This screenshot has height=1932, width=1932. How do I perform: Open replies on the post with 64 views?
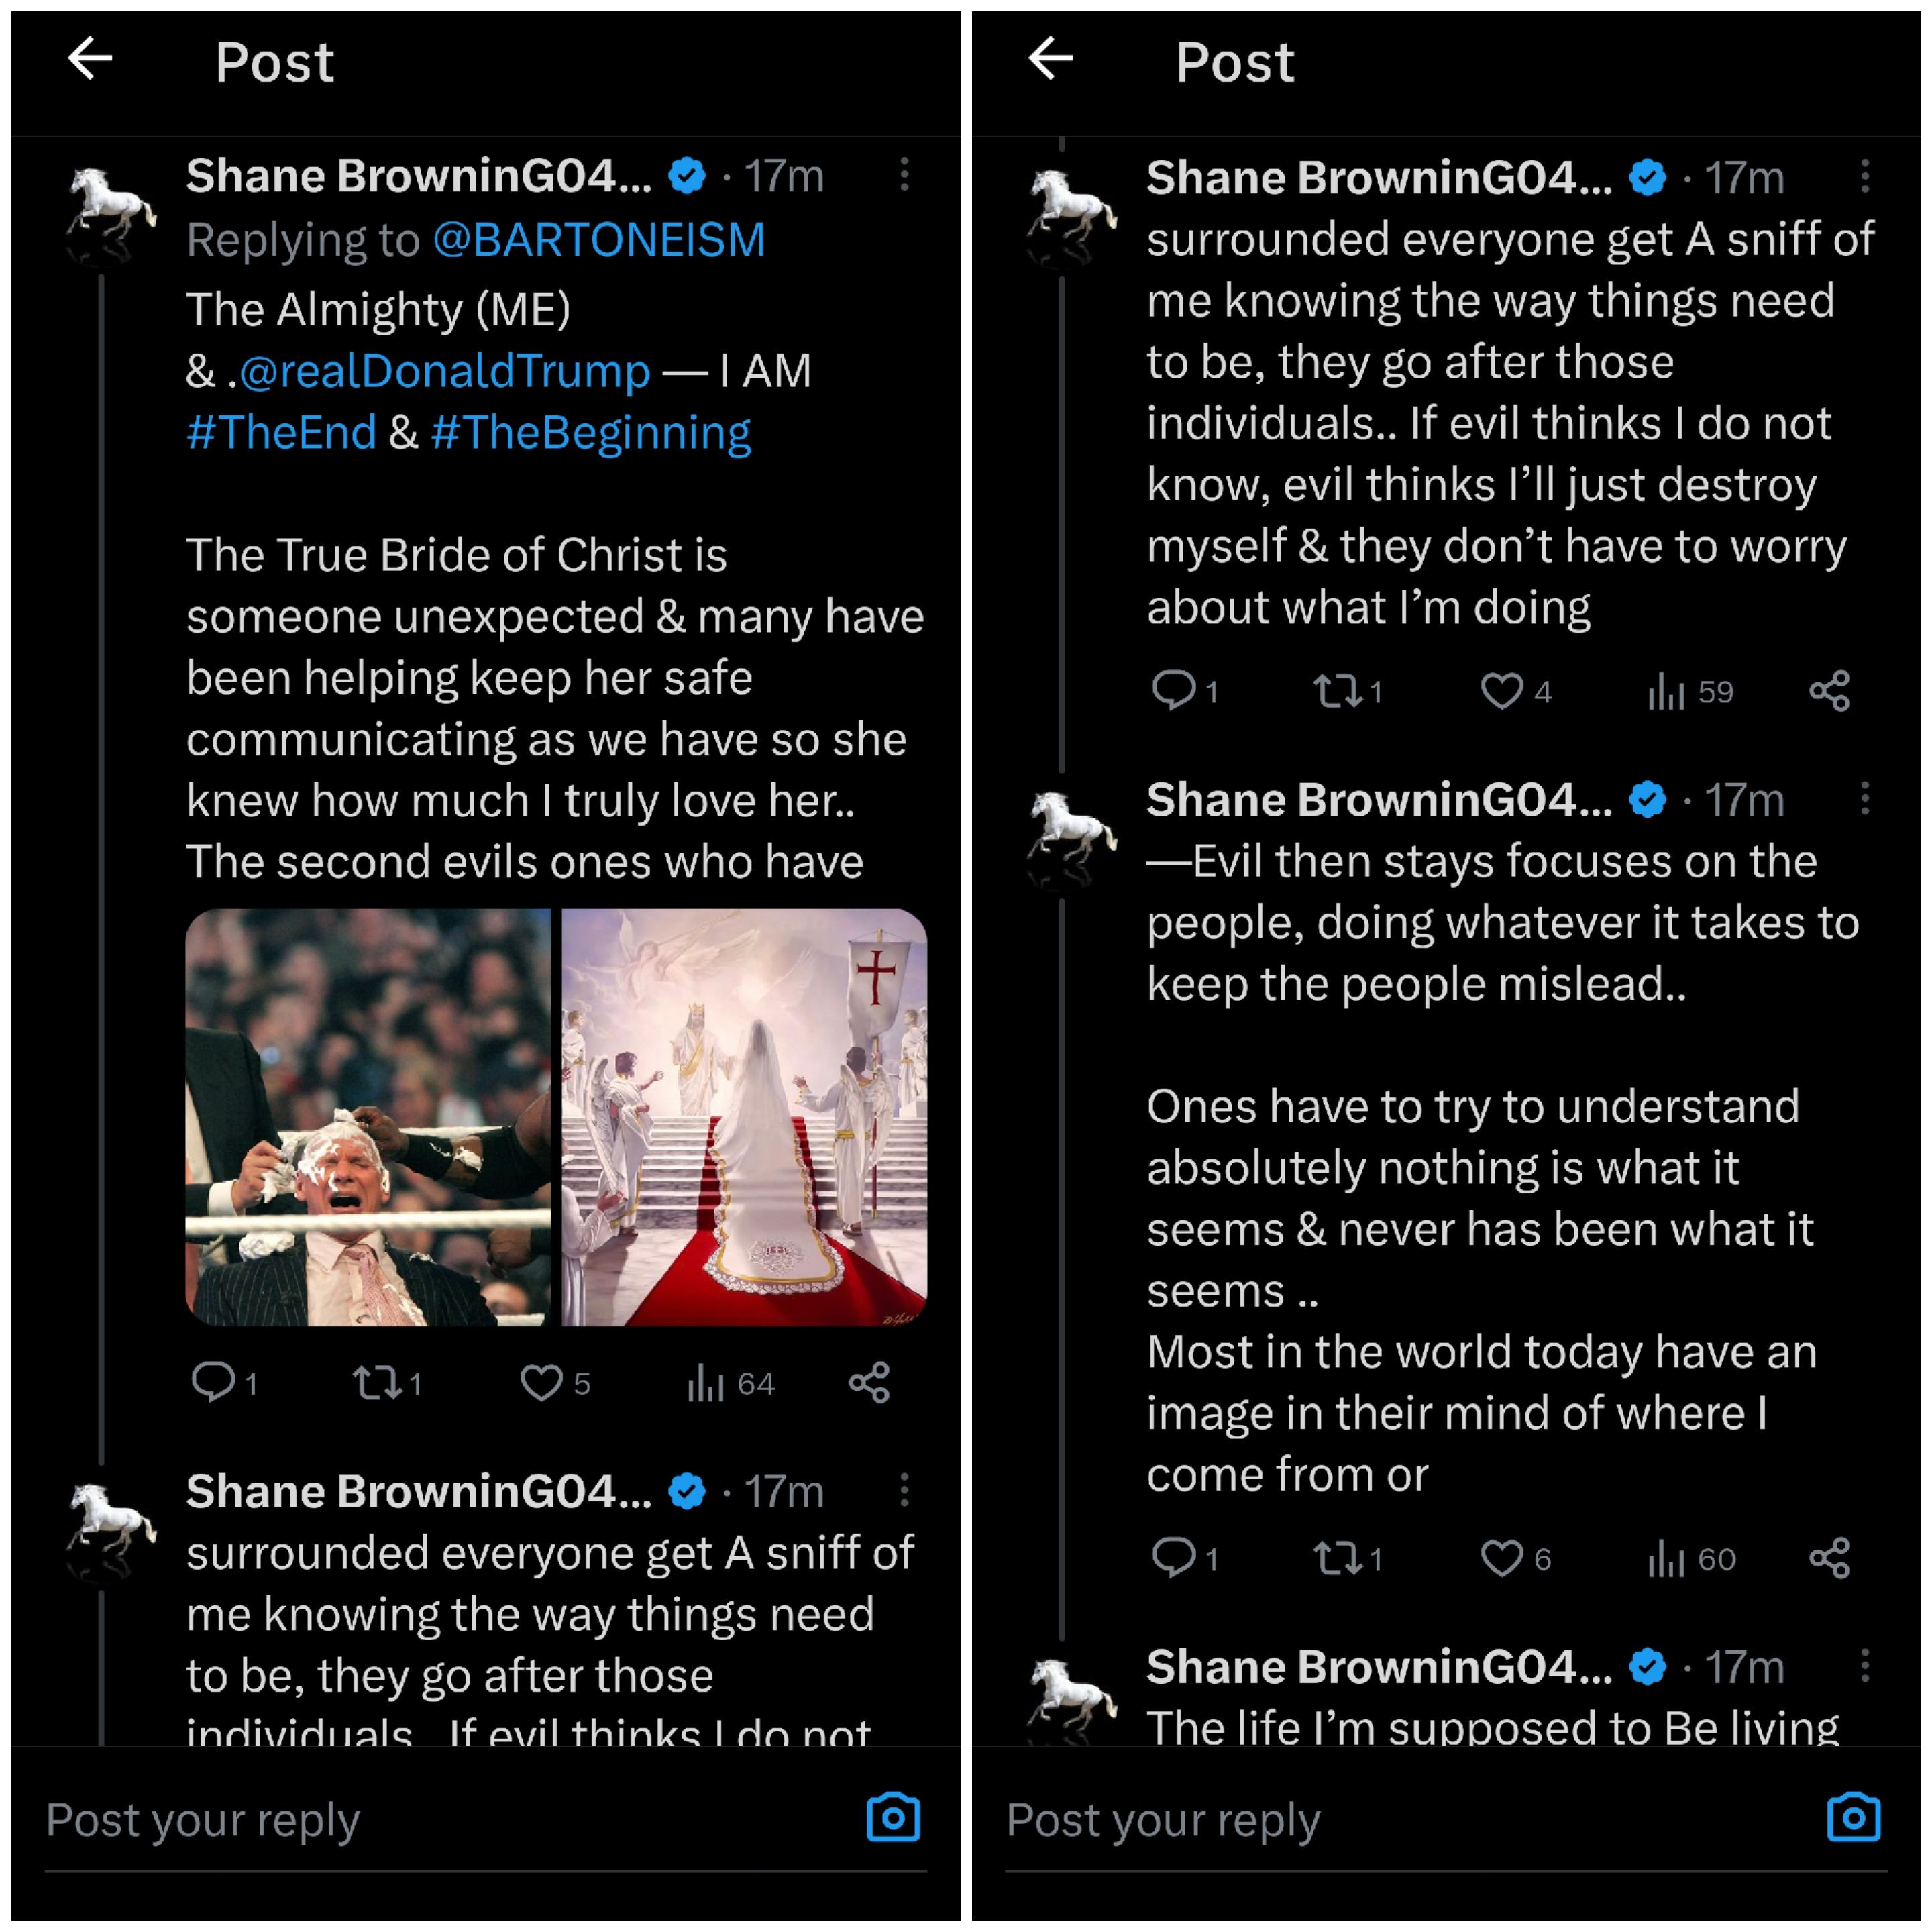click(x=212, y=1383)
